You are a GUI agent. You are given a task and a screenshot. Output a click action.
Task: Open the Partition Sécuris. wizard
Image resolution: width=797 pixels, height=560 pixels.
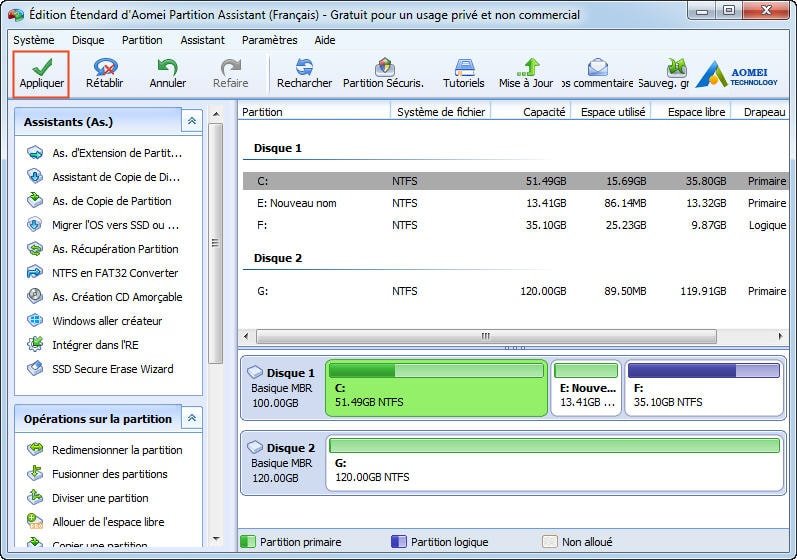pyautogui.click(x=384, y=74)
